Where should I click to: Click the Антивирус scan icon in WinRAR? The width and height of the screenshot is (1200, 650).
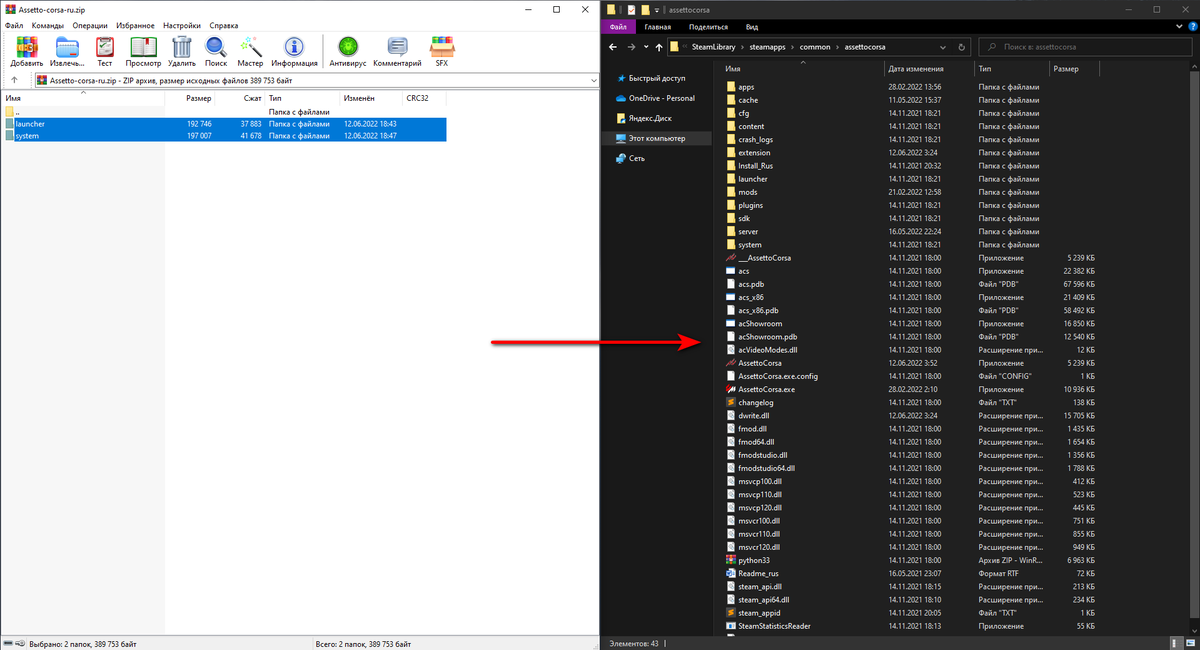click(348, 50)
